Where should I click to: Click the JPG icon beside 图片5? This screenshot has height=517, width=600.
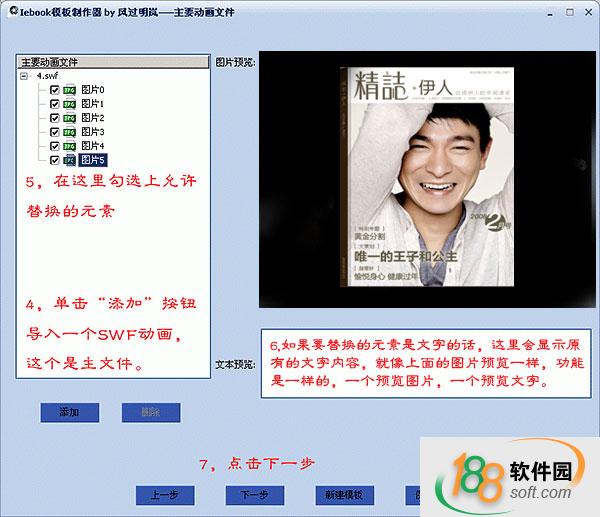[x=69, y=160]
